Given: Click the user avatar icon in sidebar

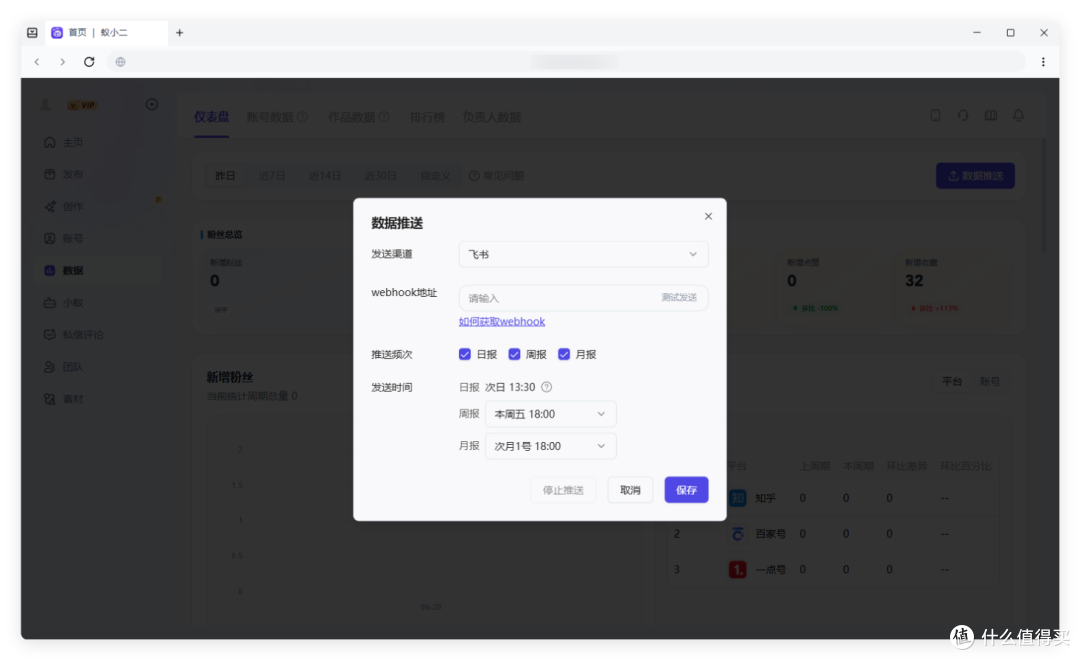Looking at the screenshot, I should [x=45, y=105].
